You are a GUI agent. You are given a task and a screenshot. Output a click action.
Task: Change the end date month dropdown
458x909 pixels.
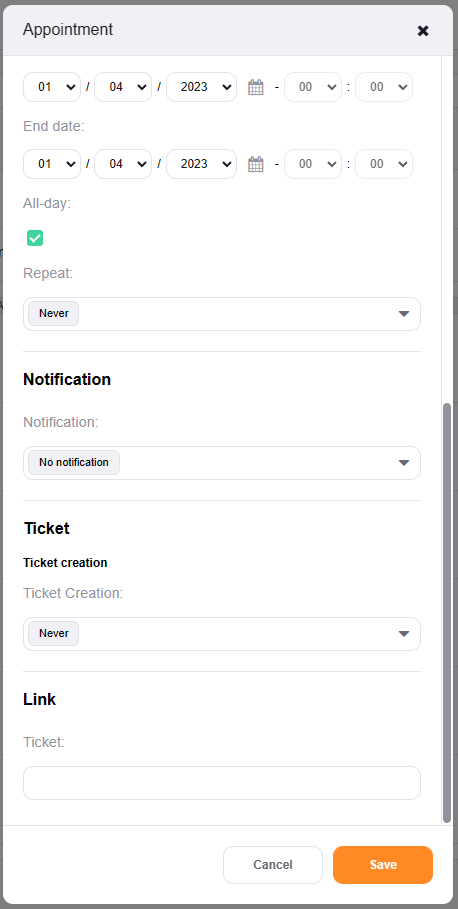click(123, 164)
